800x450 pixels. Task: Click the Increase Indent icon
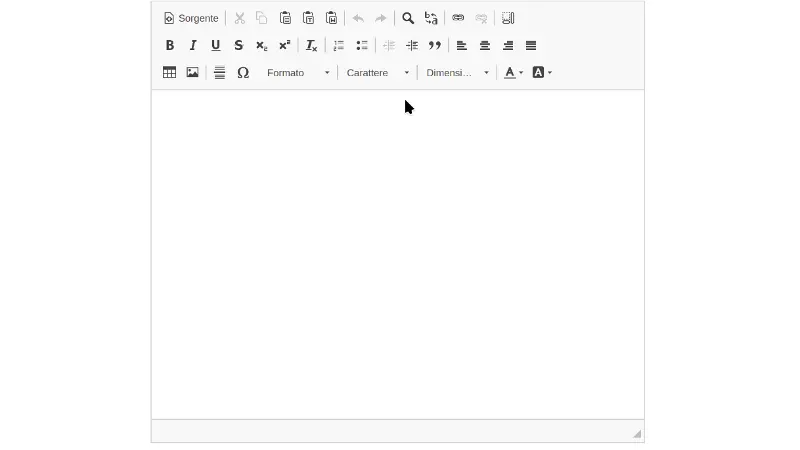point(412,45)
